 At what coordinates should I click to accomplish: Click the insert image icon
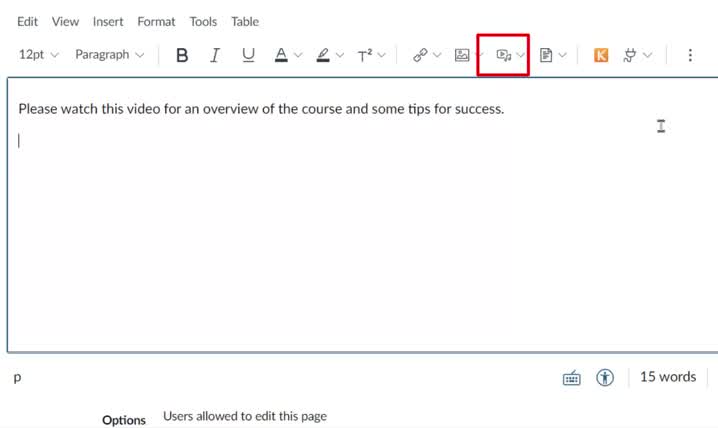[x=462, y=55]
